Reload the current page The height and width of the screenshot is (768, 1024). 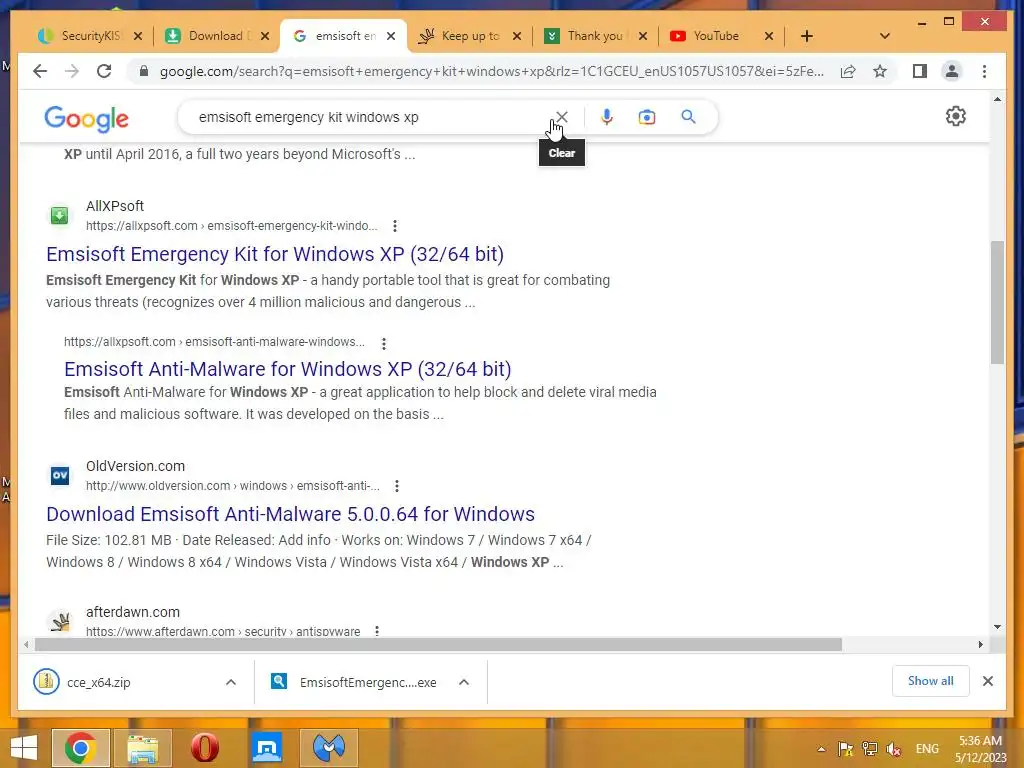click(104, 71)
